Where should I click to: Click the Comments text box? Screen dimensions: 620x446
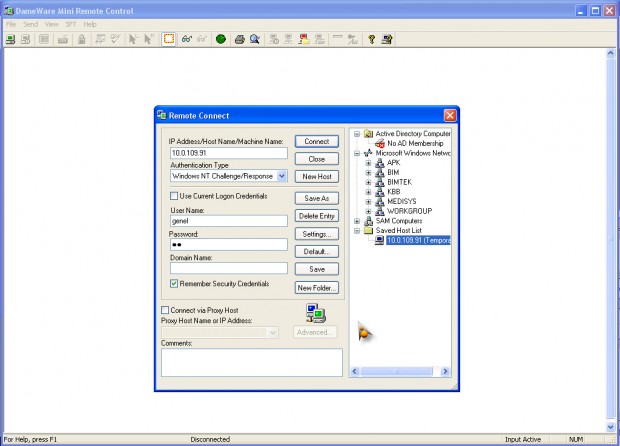(251, 362)
